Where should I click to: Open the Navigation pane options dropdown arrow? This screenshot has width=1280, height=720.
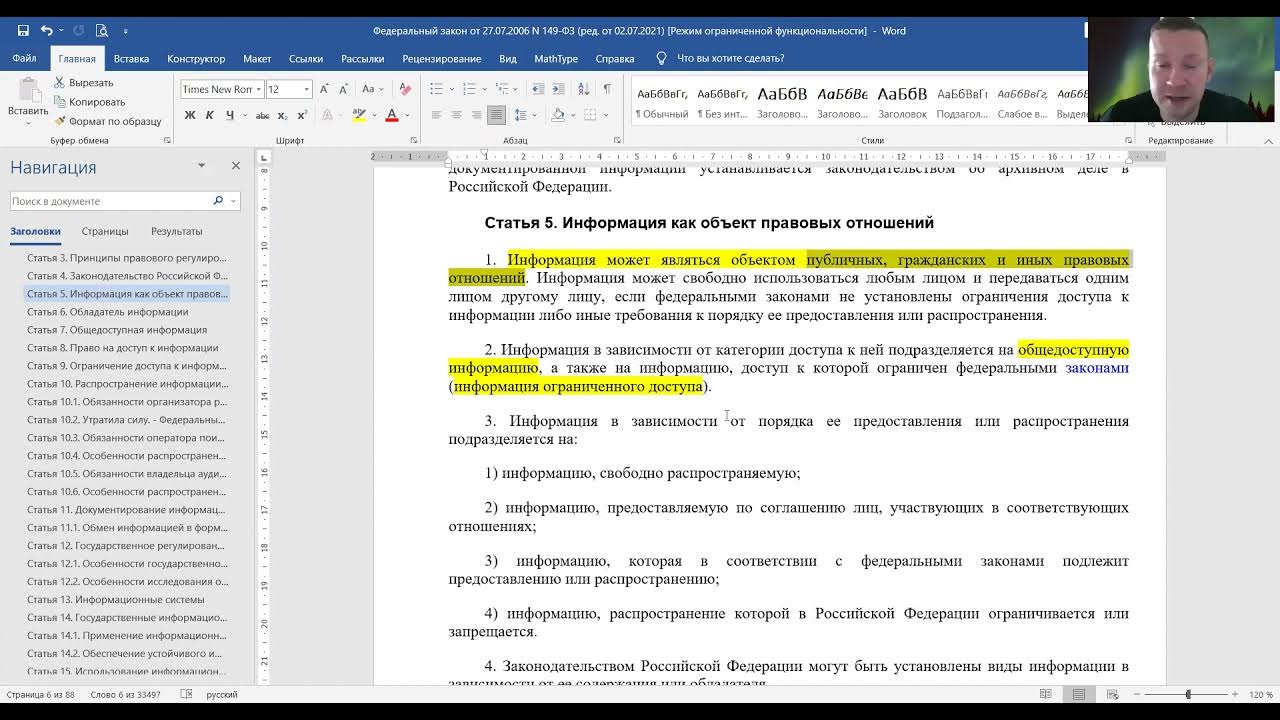[201, 166]
